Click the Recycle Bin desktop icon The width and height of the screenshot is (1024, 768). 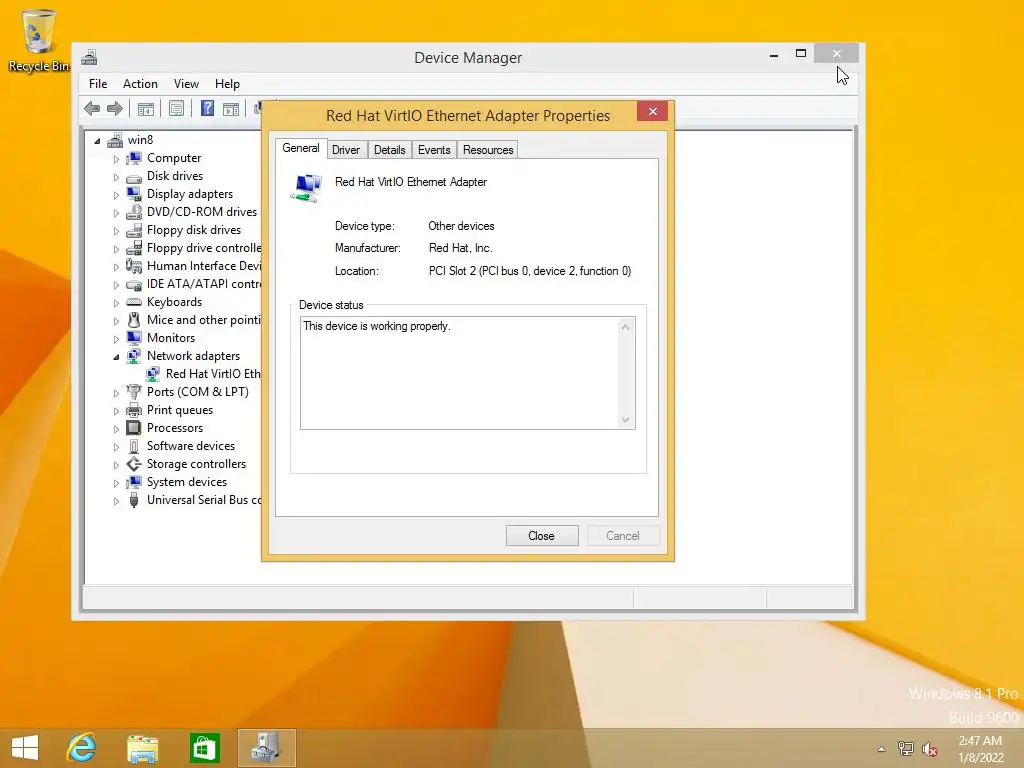pos(39,40)
